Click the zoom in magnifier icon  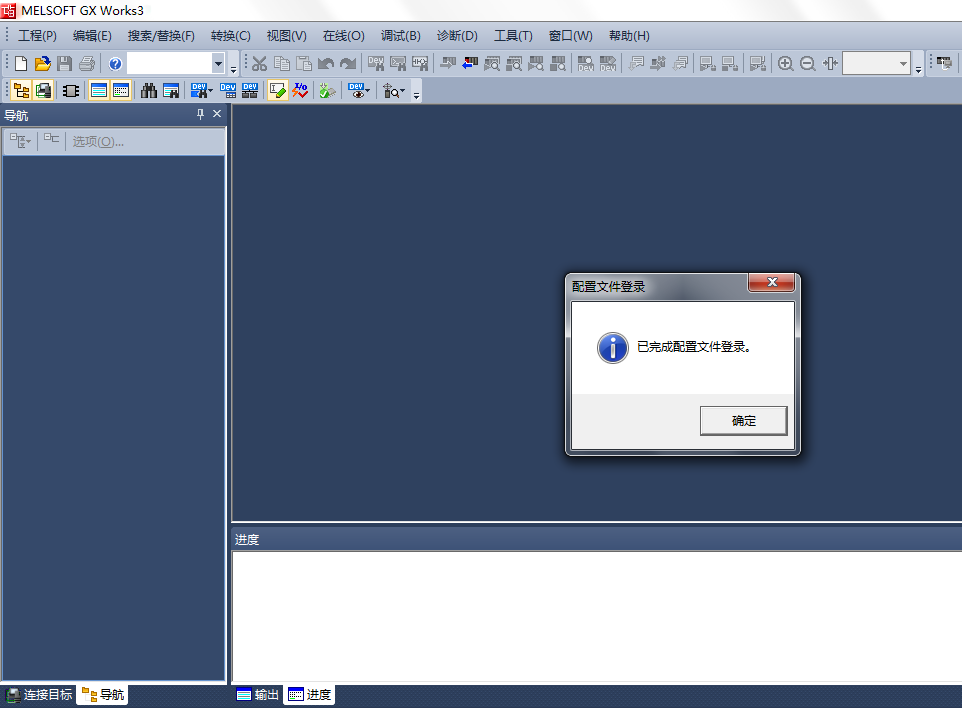786,64
